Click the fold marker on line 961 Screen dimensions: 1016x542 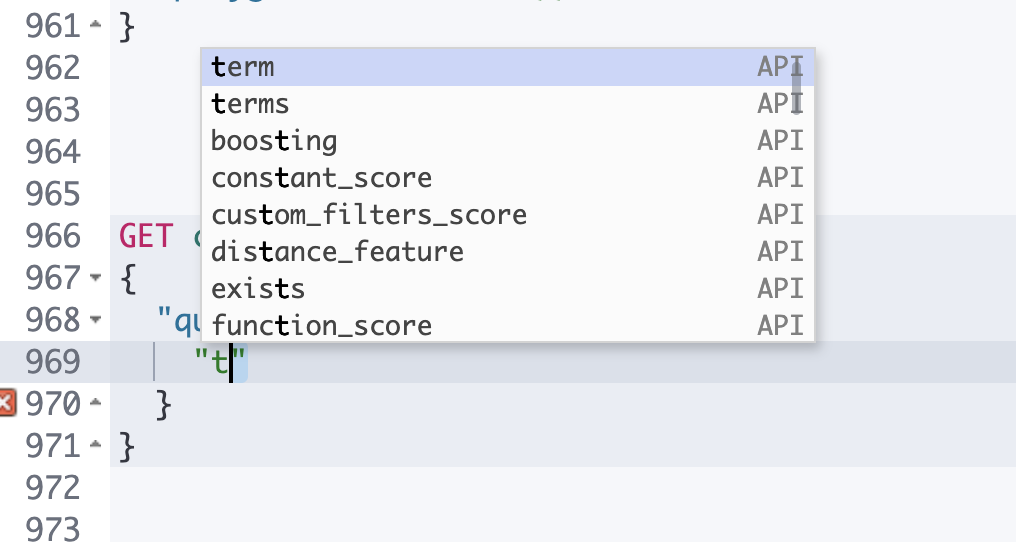pos(95,24)
